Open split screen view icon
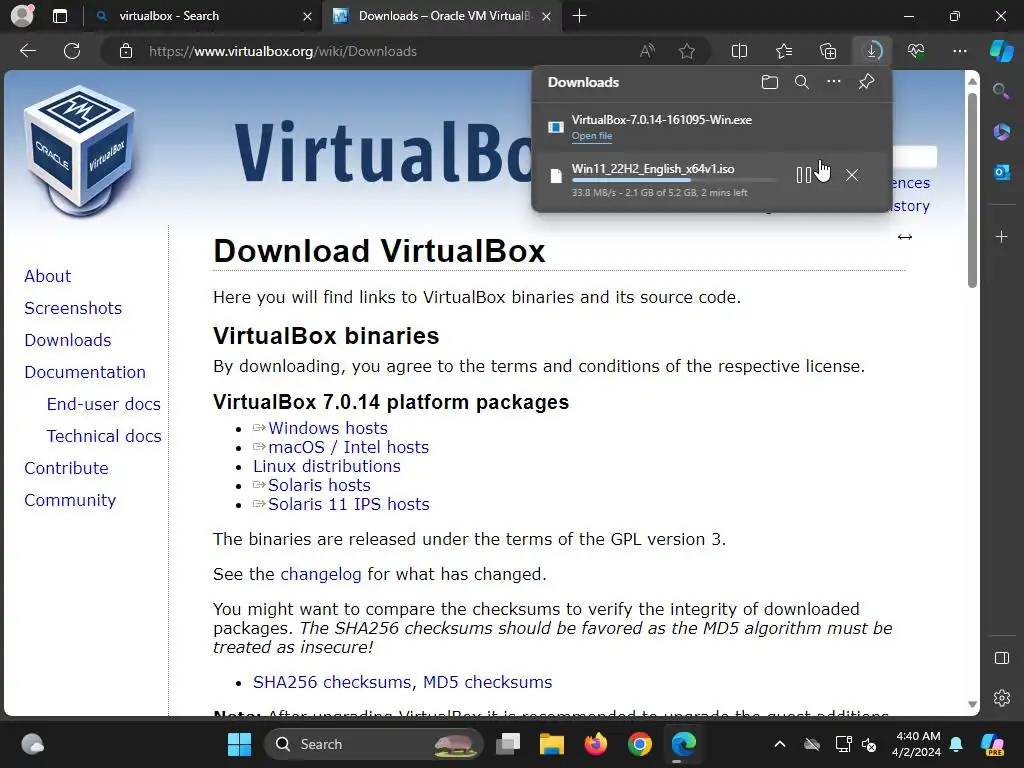This screenshot has width=1024, height=768. tap(739, 51)
